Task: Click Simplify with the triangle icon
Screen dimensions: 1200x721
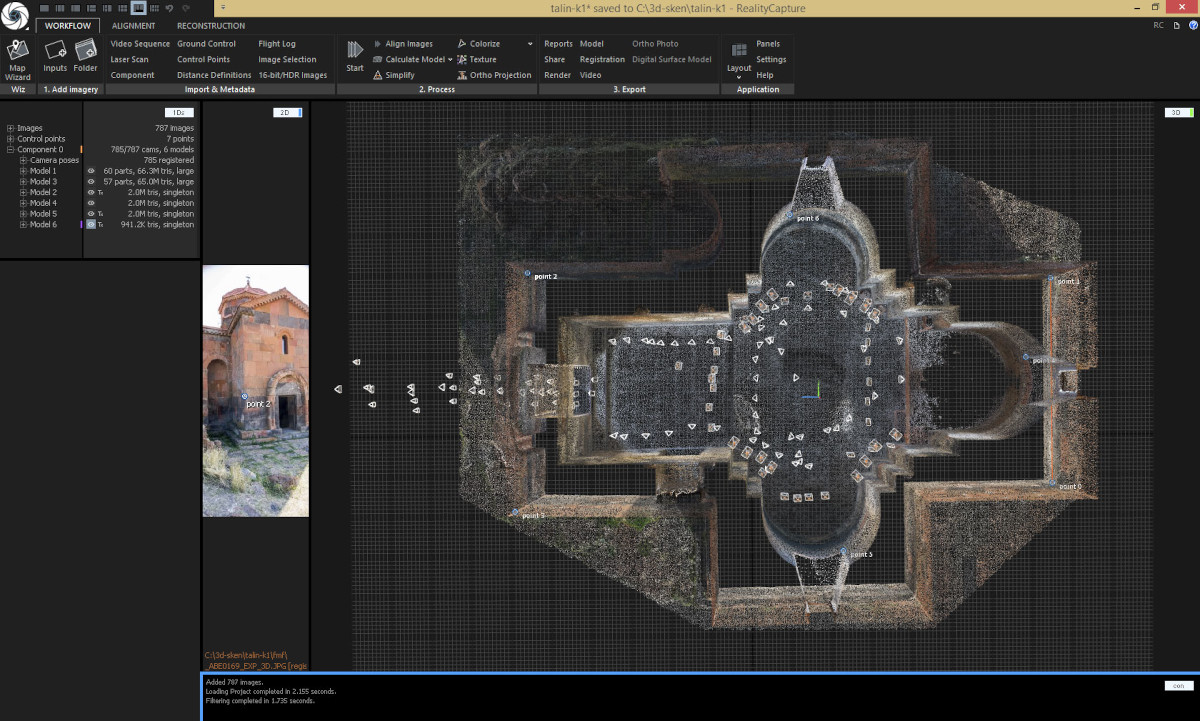Action: click(393, 75)
